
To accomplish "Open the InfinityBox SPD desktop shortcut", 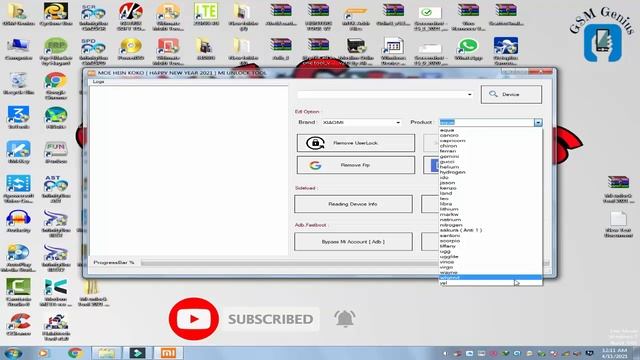I will (93, 51).
